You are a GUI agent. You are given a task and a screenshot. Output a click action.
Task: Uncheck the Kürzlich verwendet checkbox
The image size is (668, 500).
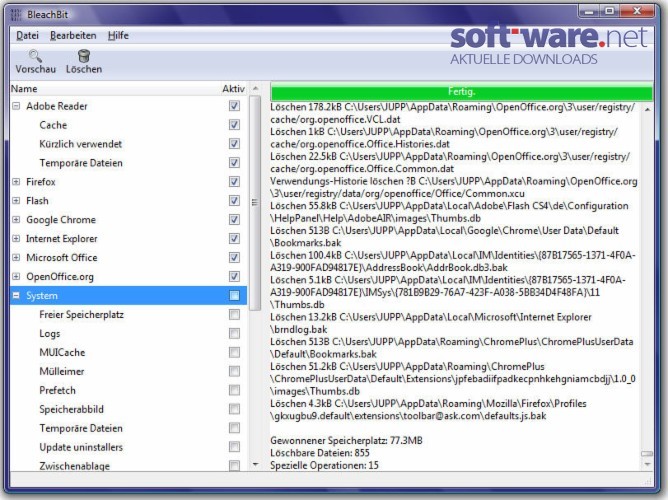(234, 144)
